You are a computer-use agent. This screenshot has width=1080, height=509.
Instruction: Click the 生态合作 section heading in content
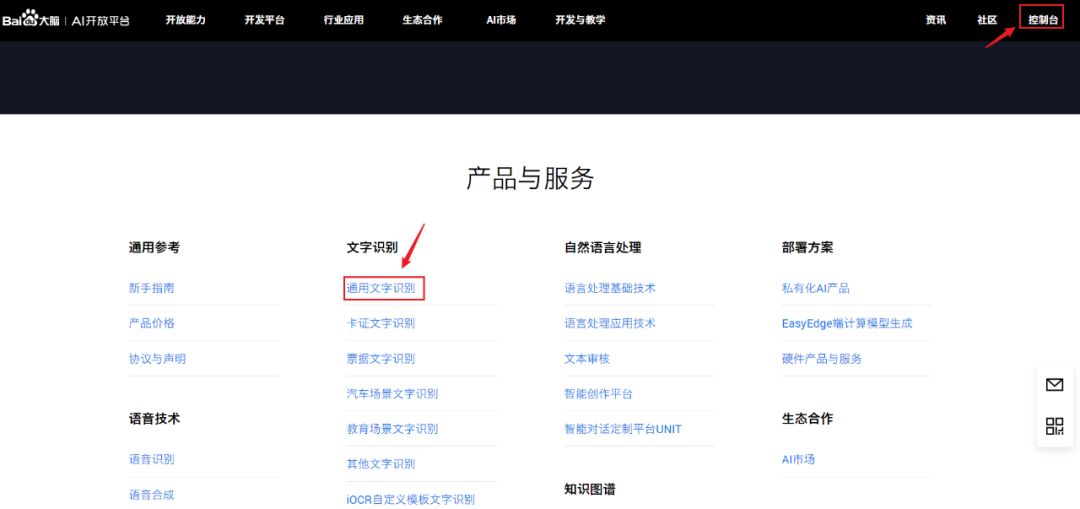(807, 418)
